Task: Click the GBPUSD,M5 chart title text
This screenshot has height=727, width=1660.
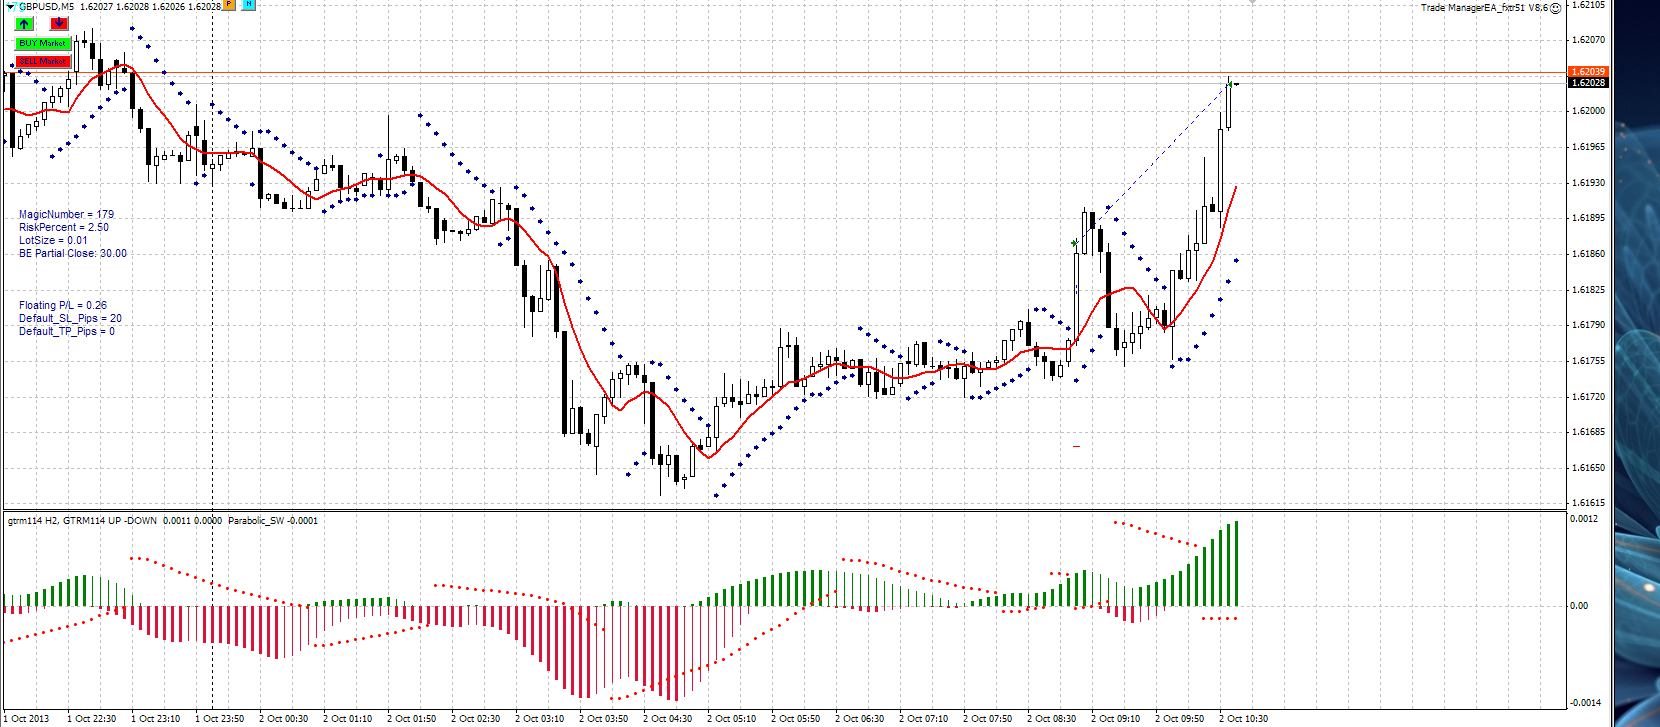Action: (46, 6)
